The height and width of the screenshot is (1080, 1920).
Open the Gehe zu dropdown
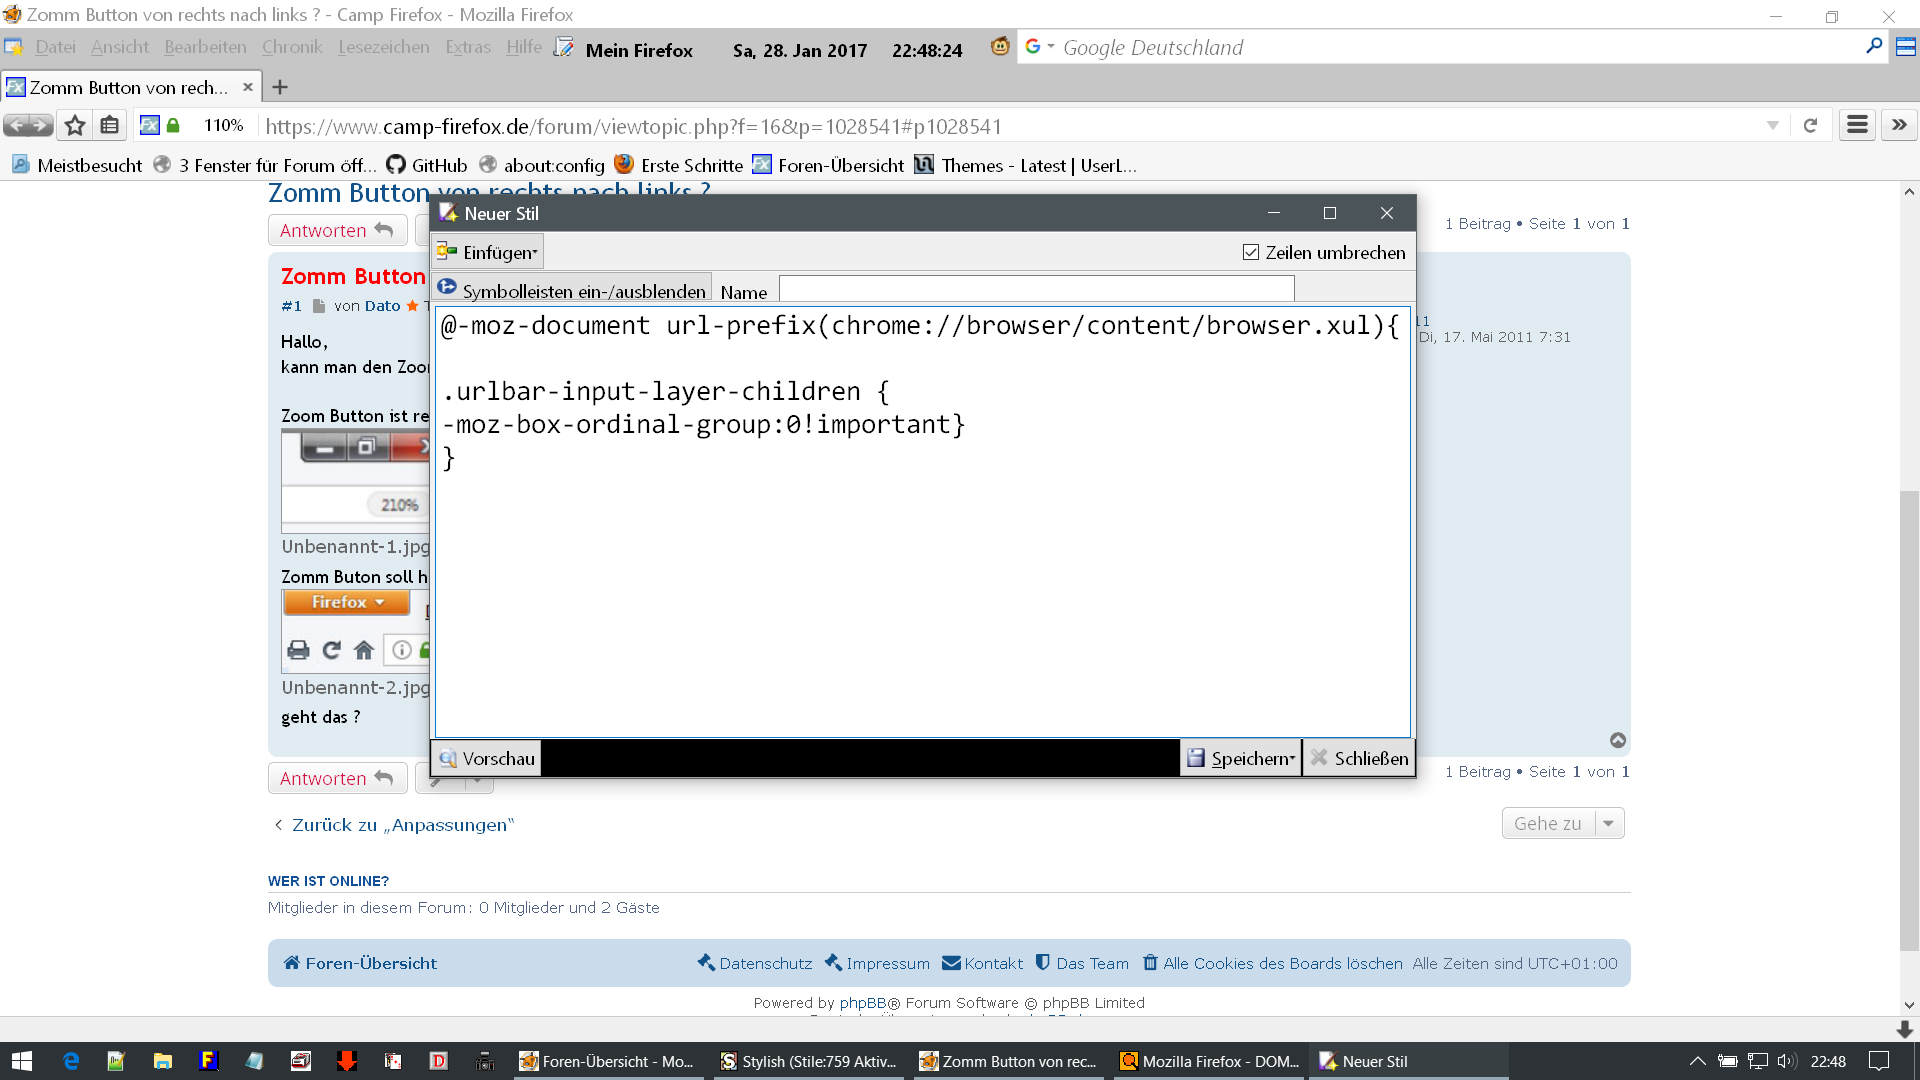(x=1562, y=823)
